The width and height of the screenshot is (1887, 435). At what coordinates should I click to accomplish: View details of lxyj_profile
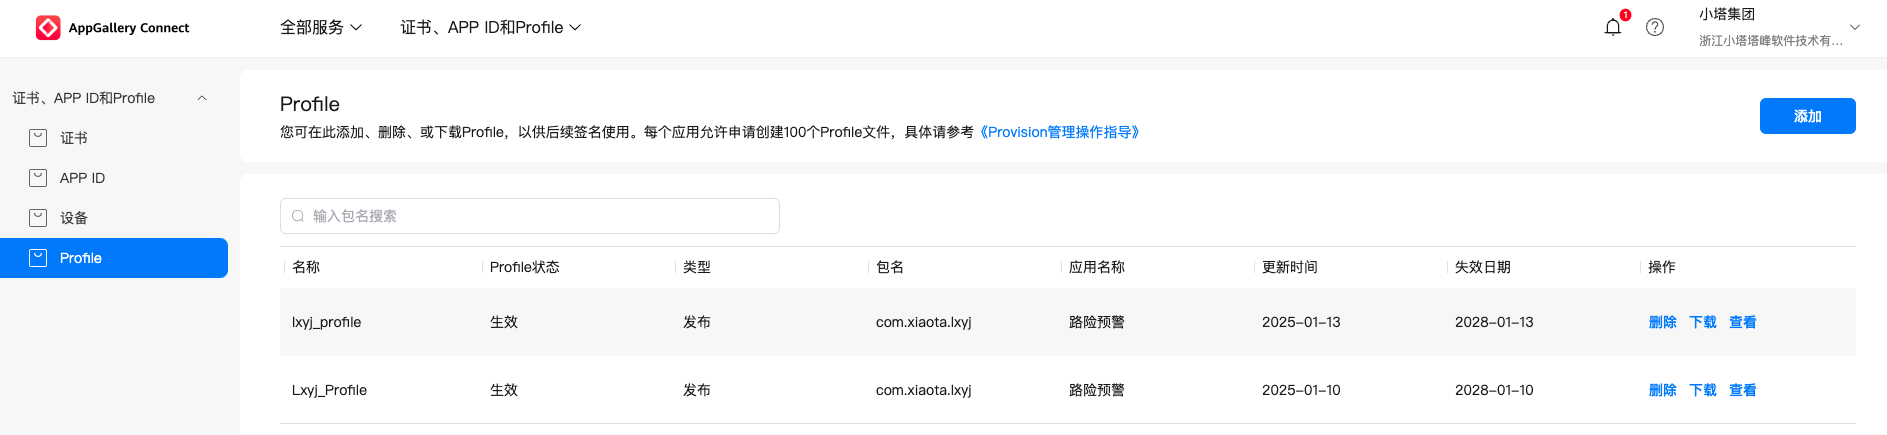(x=1742, y=322)
